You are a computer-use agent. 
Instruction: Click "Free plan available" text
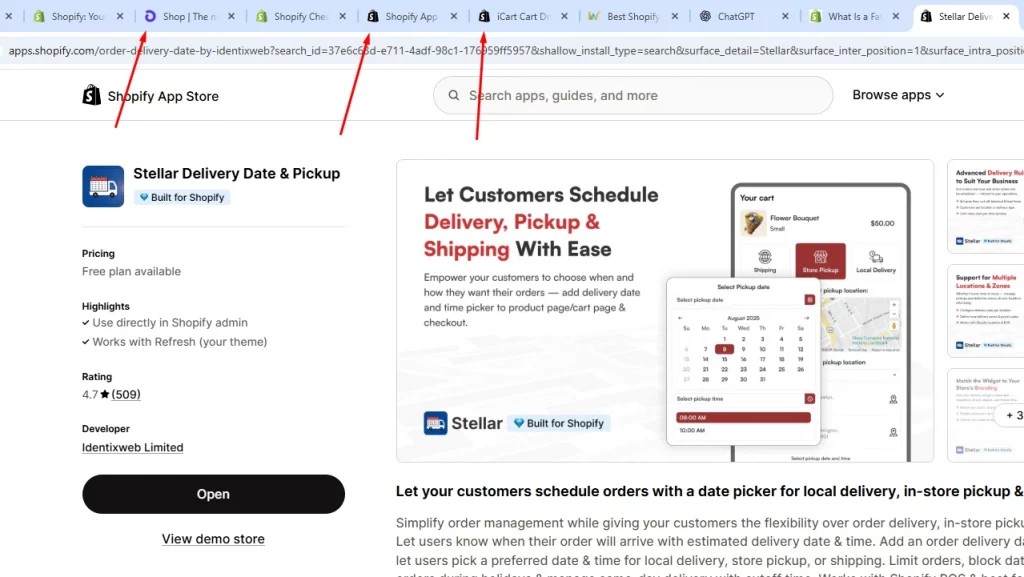pos(131,272)
